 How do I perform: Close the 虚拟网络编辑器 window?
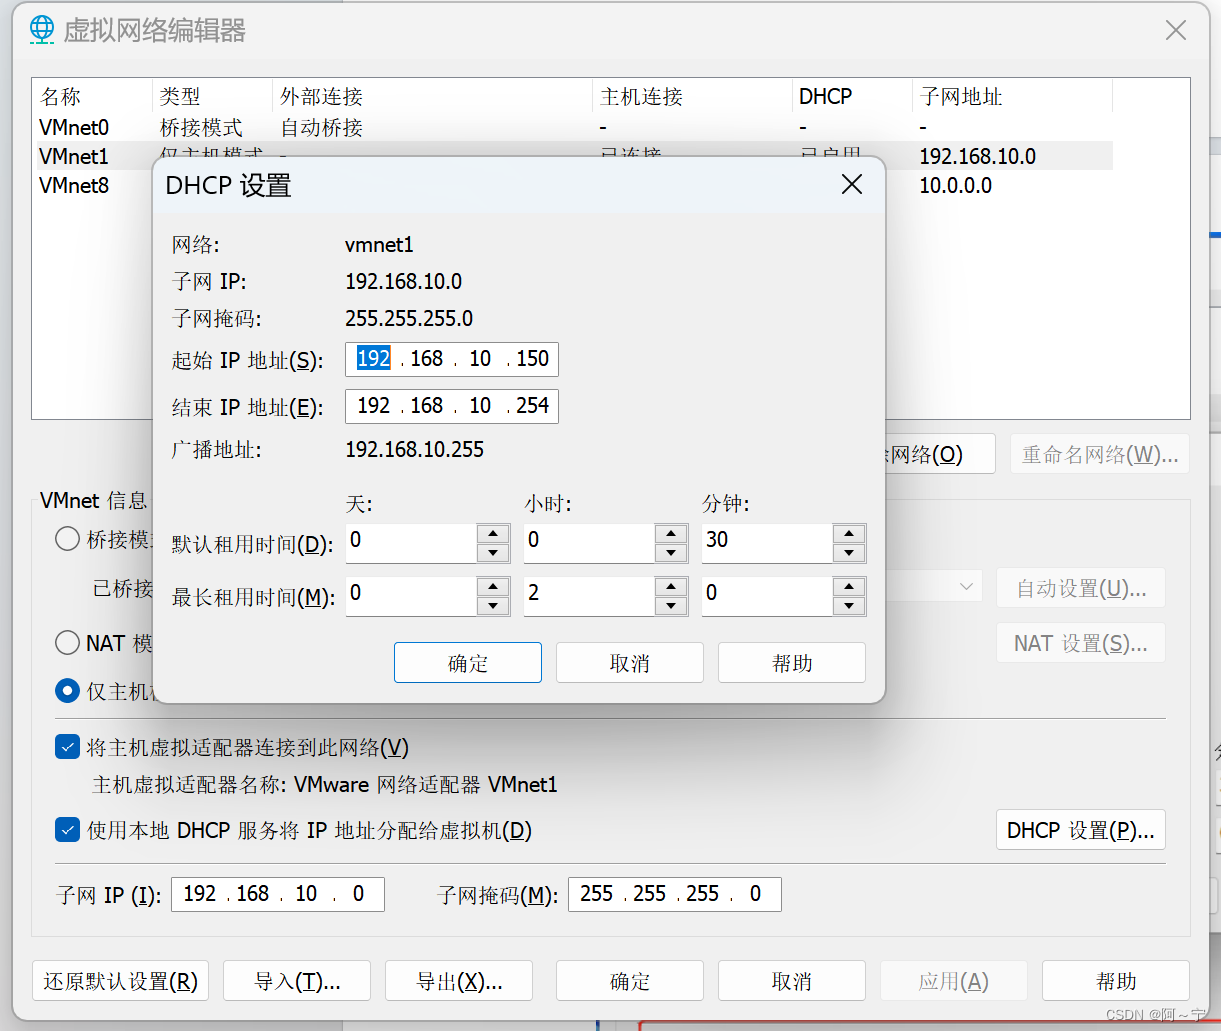pyautogui.click(x=1176, y=31)
